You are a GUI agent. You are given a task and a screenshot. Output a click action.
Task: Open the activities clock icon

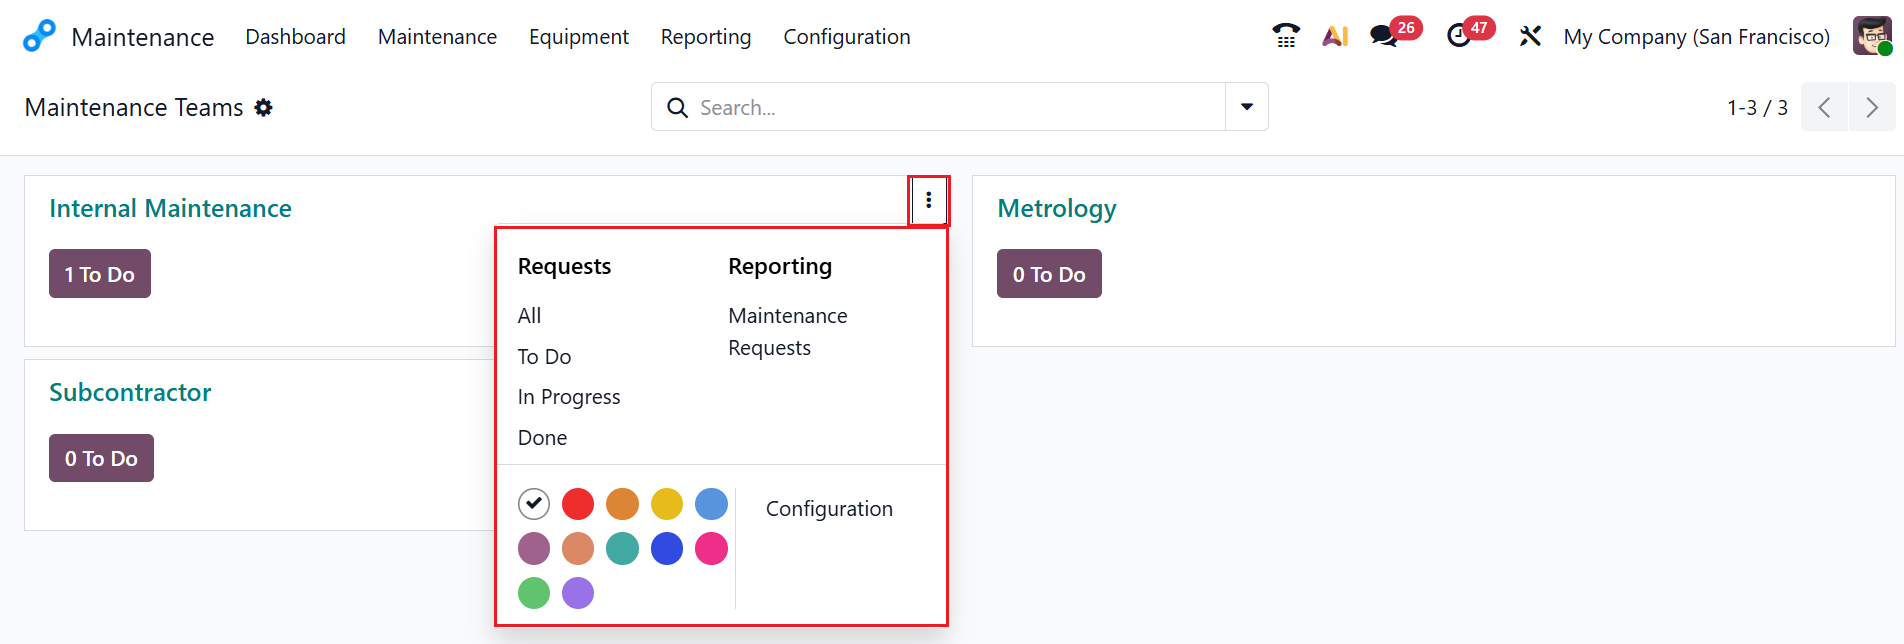(x=1459, y=36)
